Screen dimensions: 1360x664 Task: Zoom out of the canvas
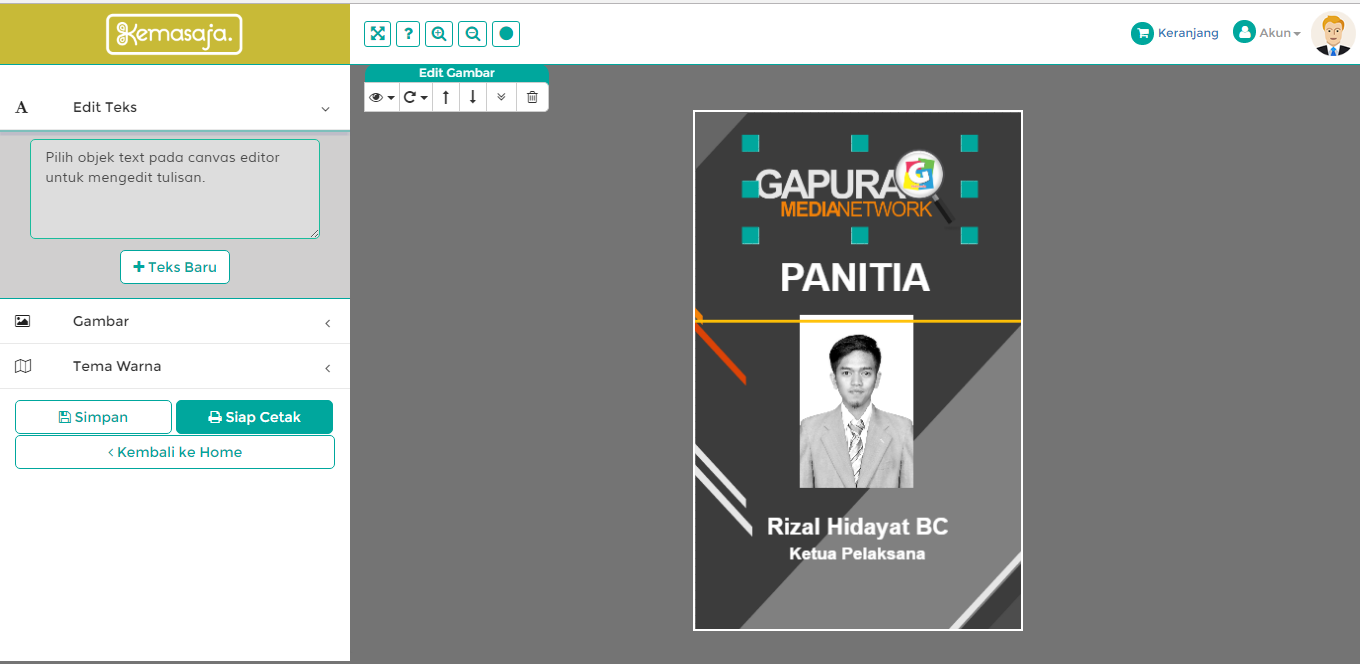click(x=472, y=34)
